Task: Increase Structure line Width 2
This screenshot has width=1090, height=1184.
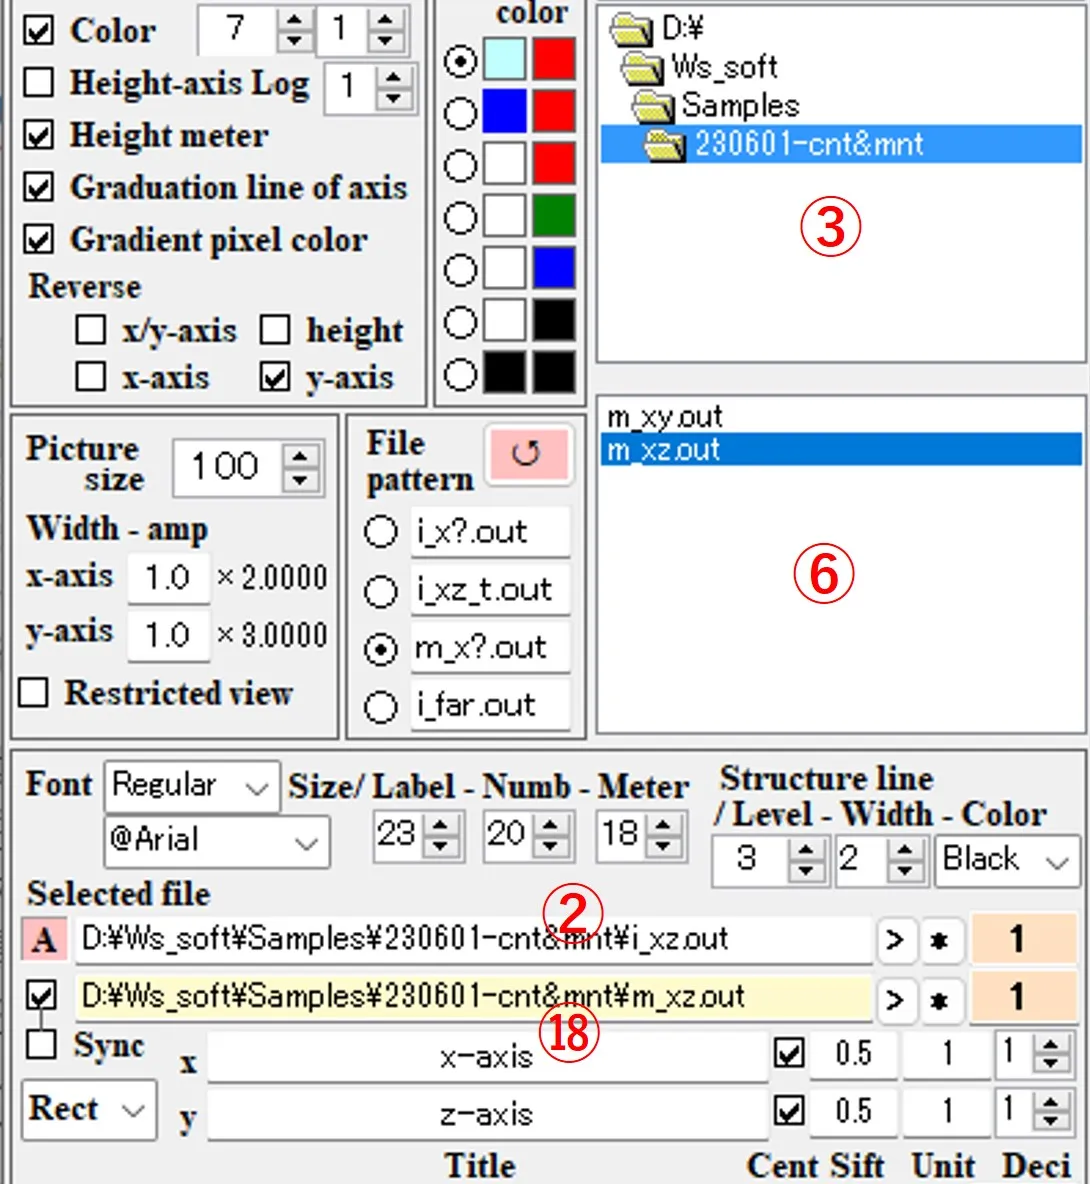Action: click(x=904, y=850)
